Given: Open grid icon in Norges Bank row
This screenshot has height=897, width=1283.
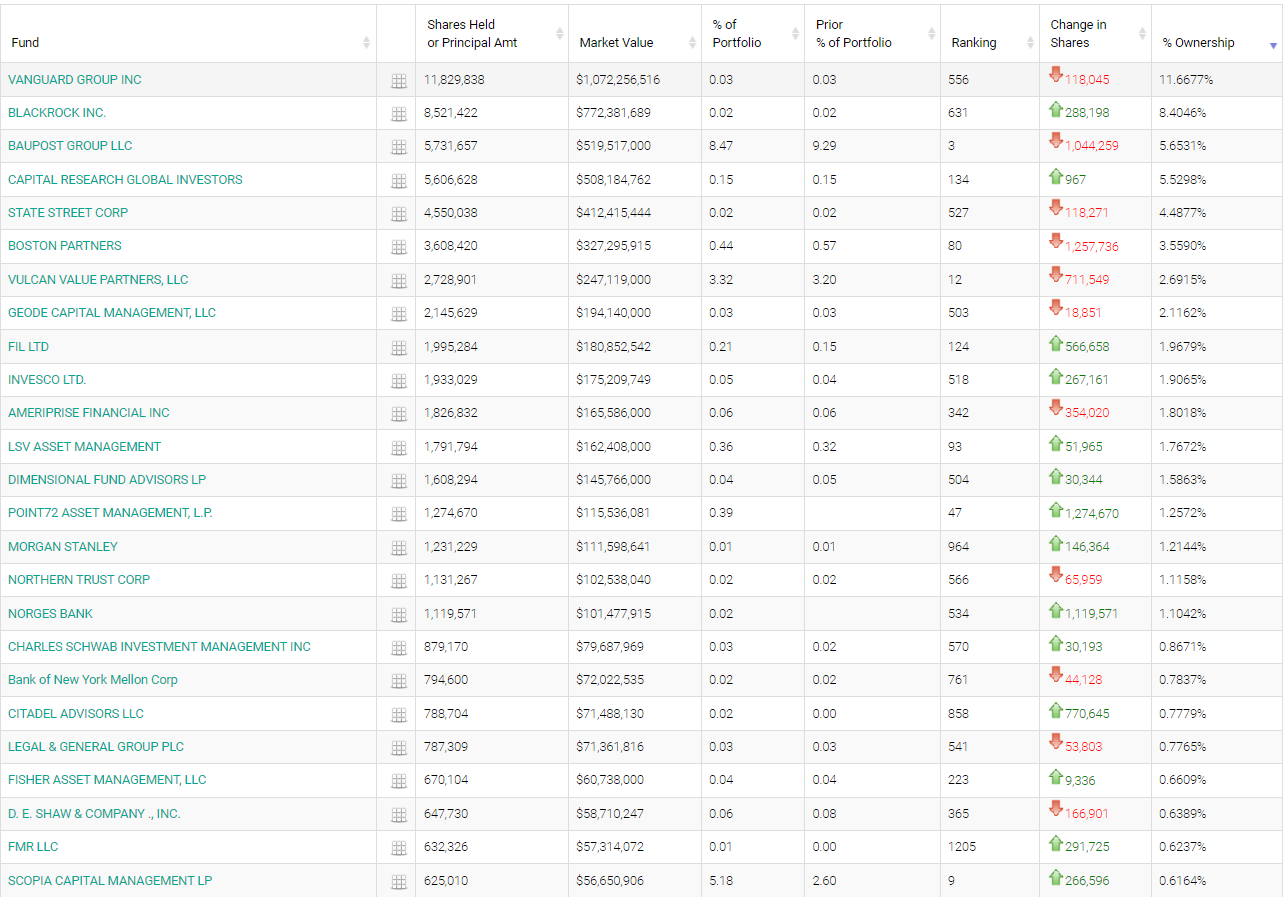Looking at the screenshot, I should (x=398, y=615).
